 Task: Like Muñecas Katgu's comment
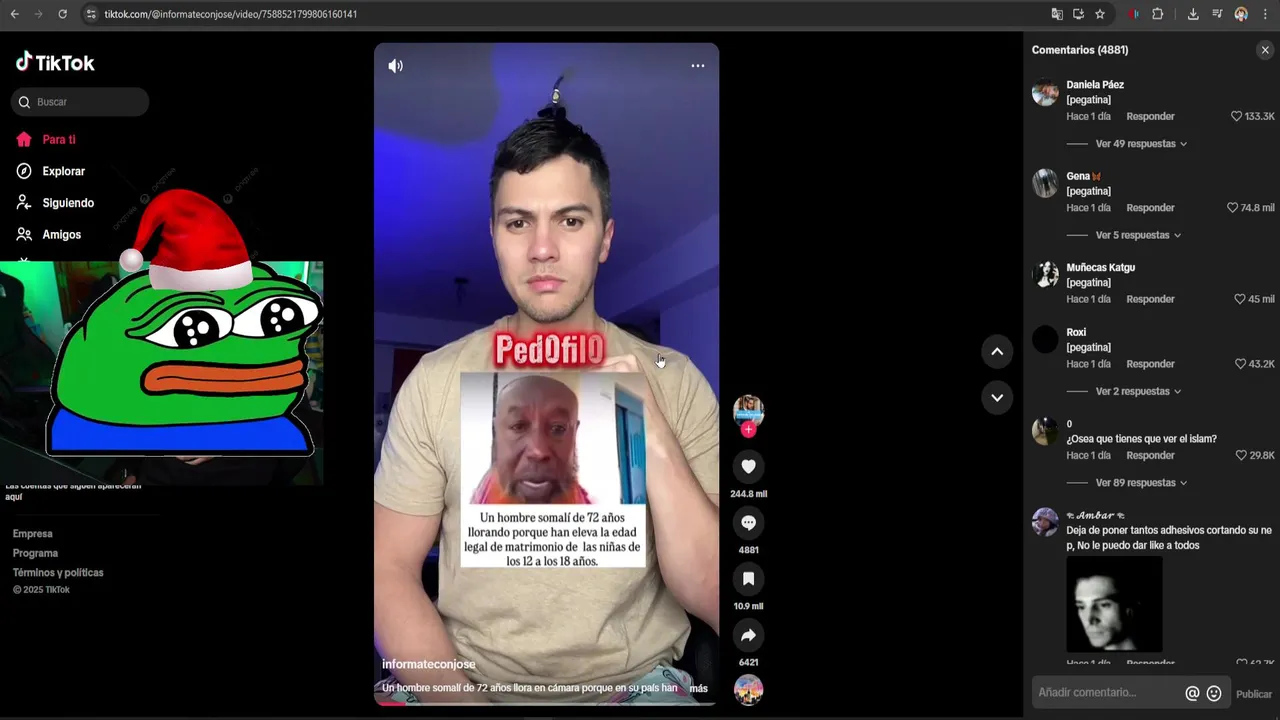1240,299
